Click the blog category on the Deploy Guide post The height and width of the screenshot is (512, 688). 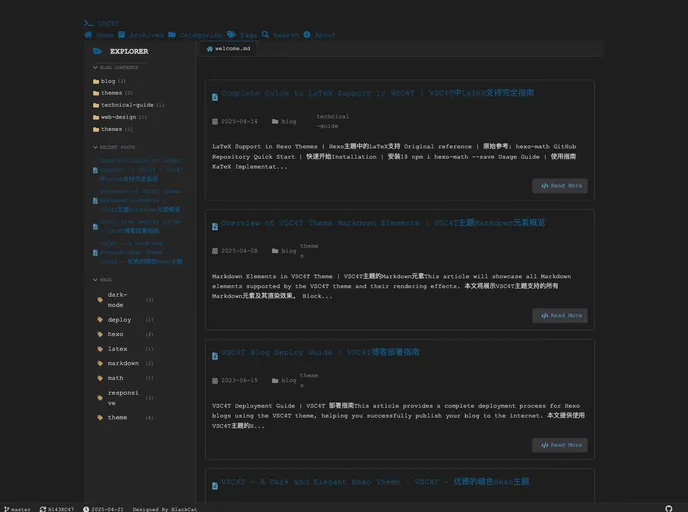click(x=284, y=380)
